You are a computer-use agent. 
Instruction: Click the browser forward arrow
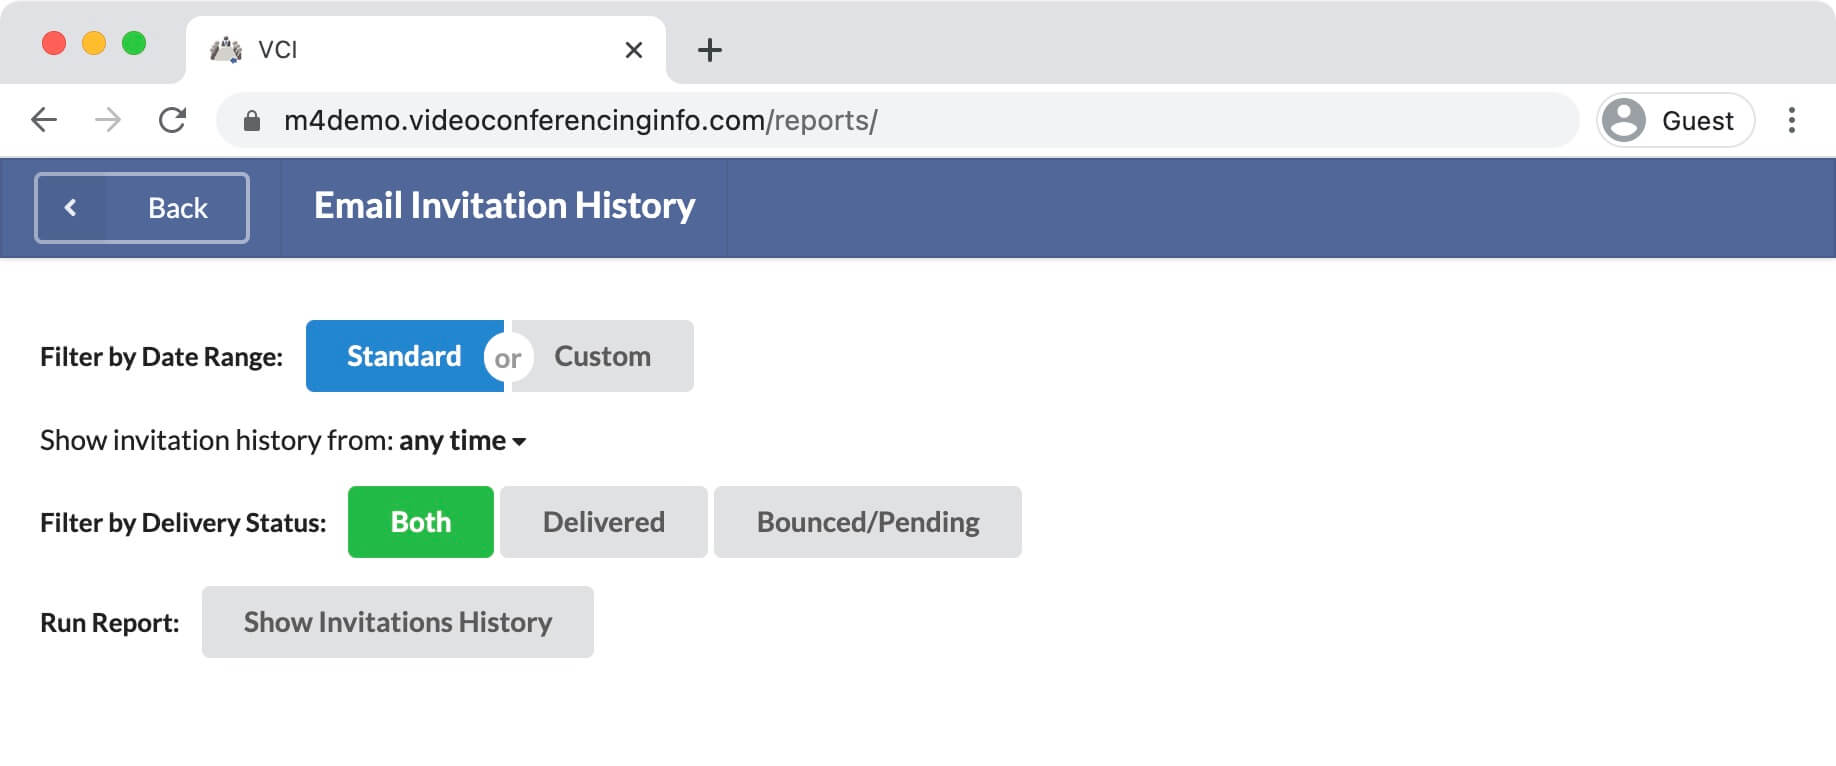[x=107, y=121]
